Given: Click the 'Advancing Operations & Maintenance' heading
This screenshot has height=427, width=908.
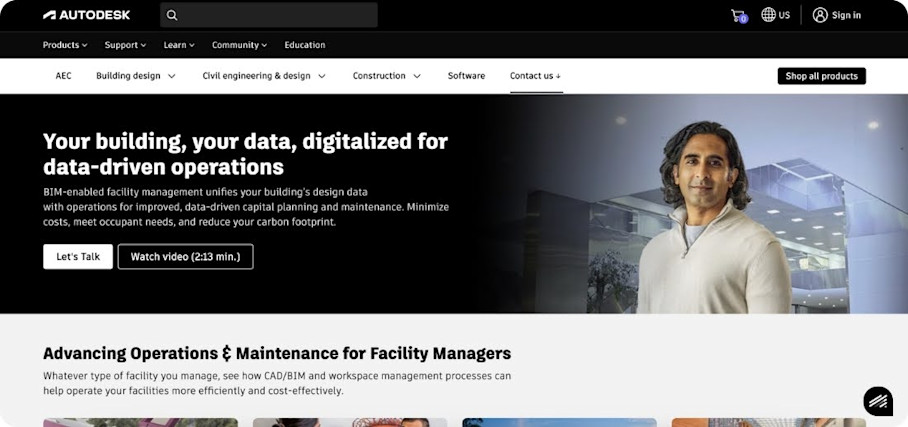Looking at the screenshot, I should [277, 353].
